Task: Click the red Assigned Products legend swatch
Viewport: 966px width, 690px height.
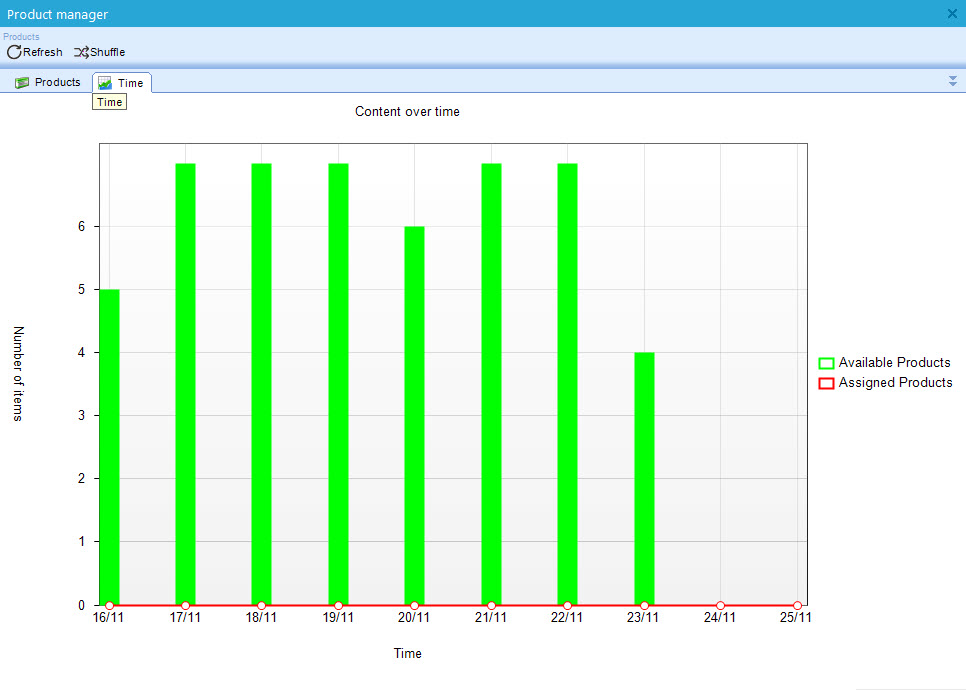Action: click(826, 383)
